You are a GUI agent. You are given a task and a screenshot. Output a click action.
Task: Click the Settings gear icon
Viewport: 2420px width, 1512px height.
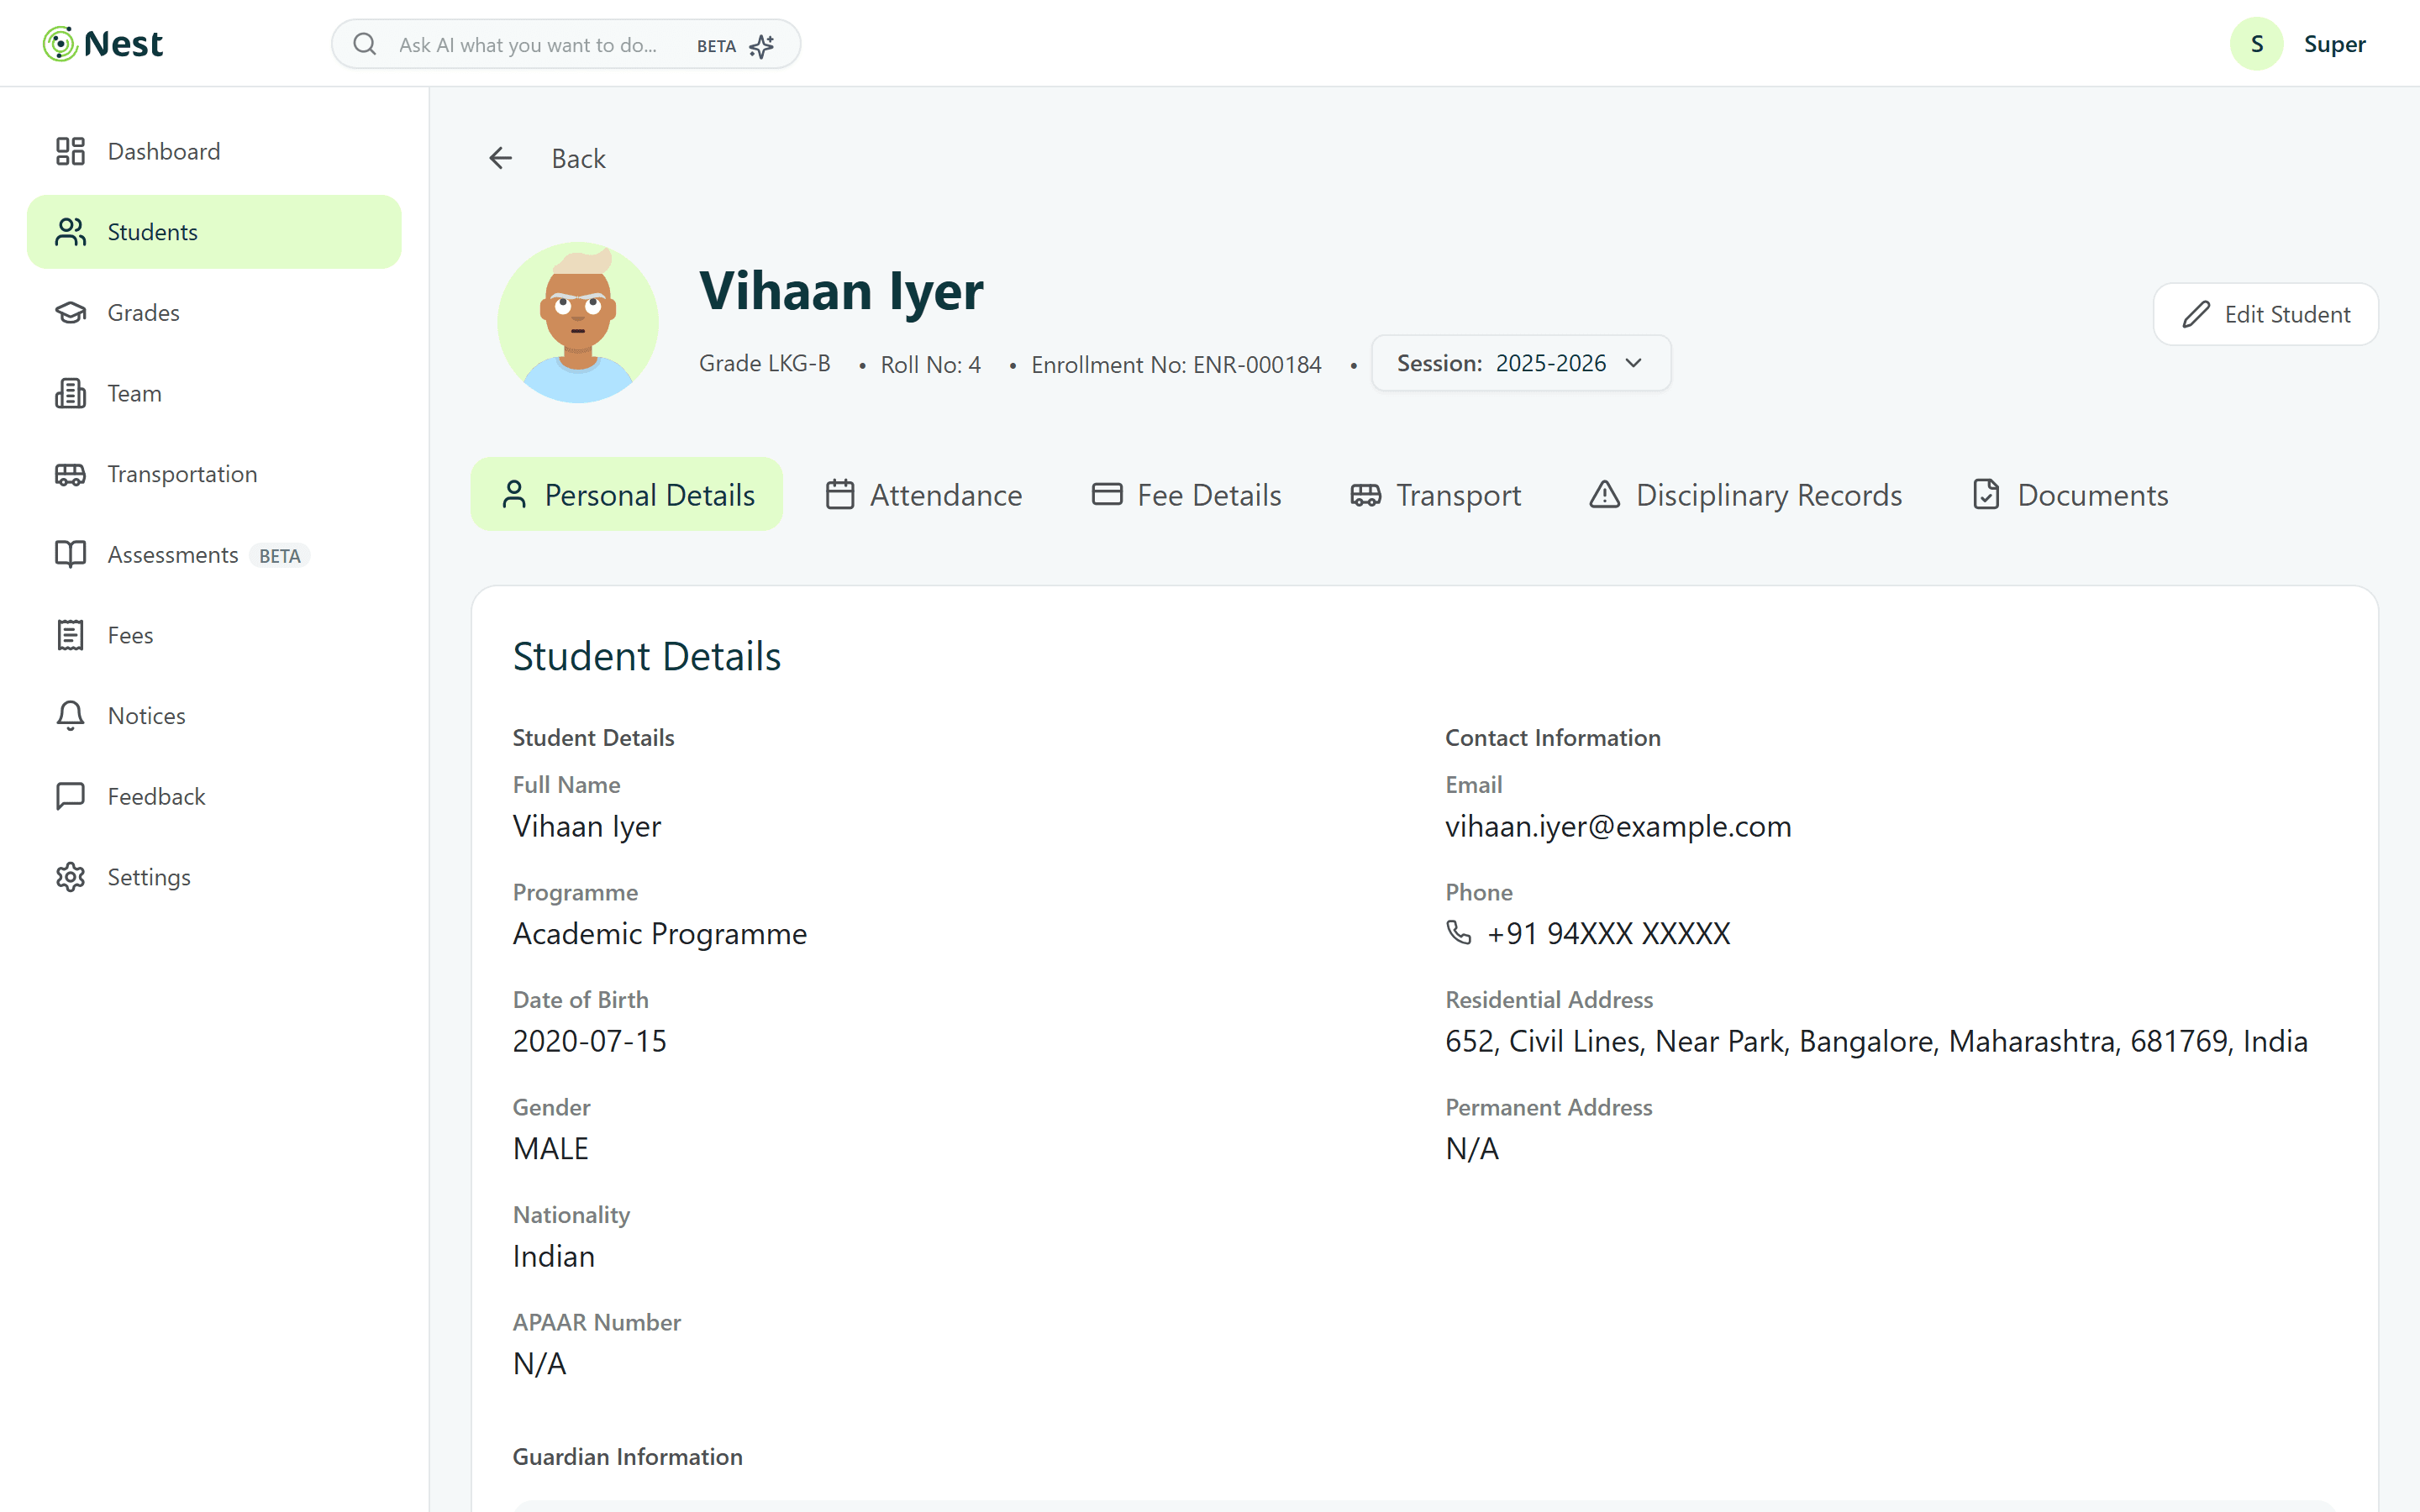click(x=70, y=877)
